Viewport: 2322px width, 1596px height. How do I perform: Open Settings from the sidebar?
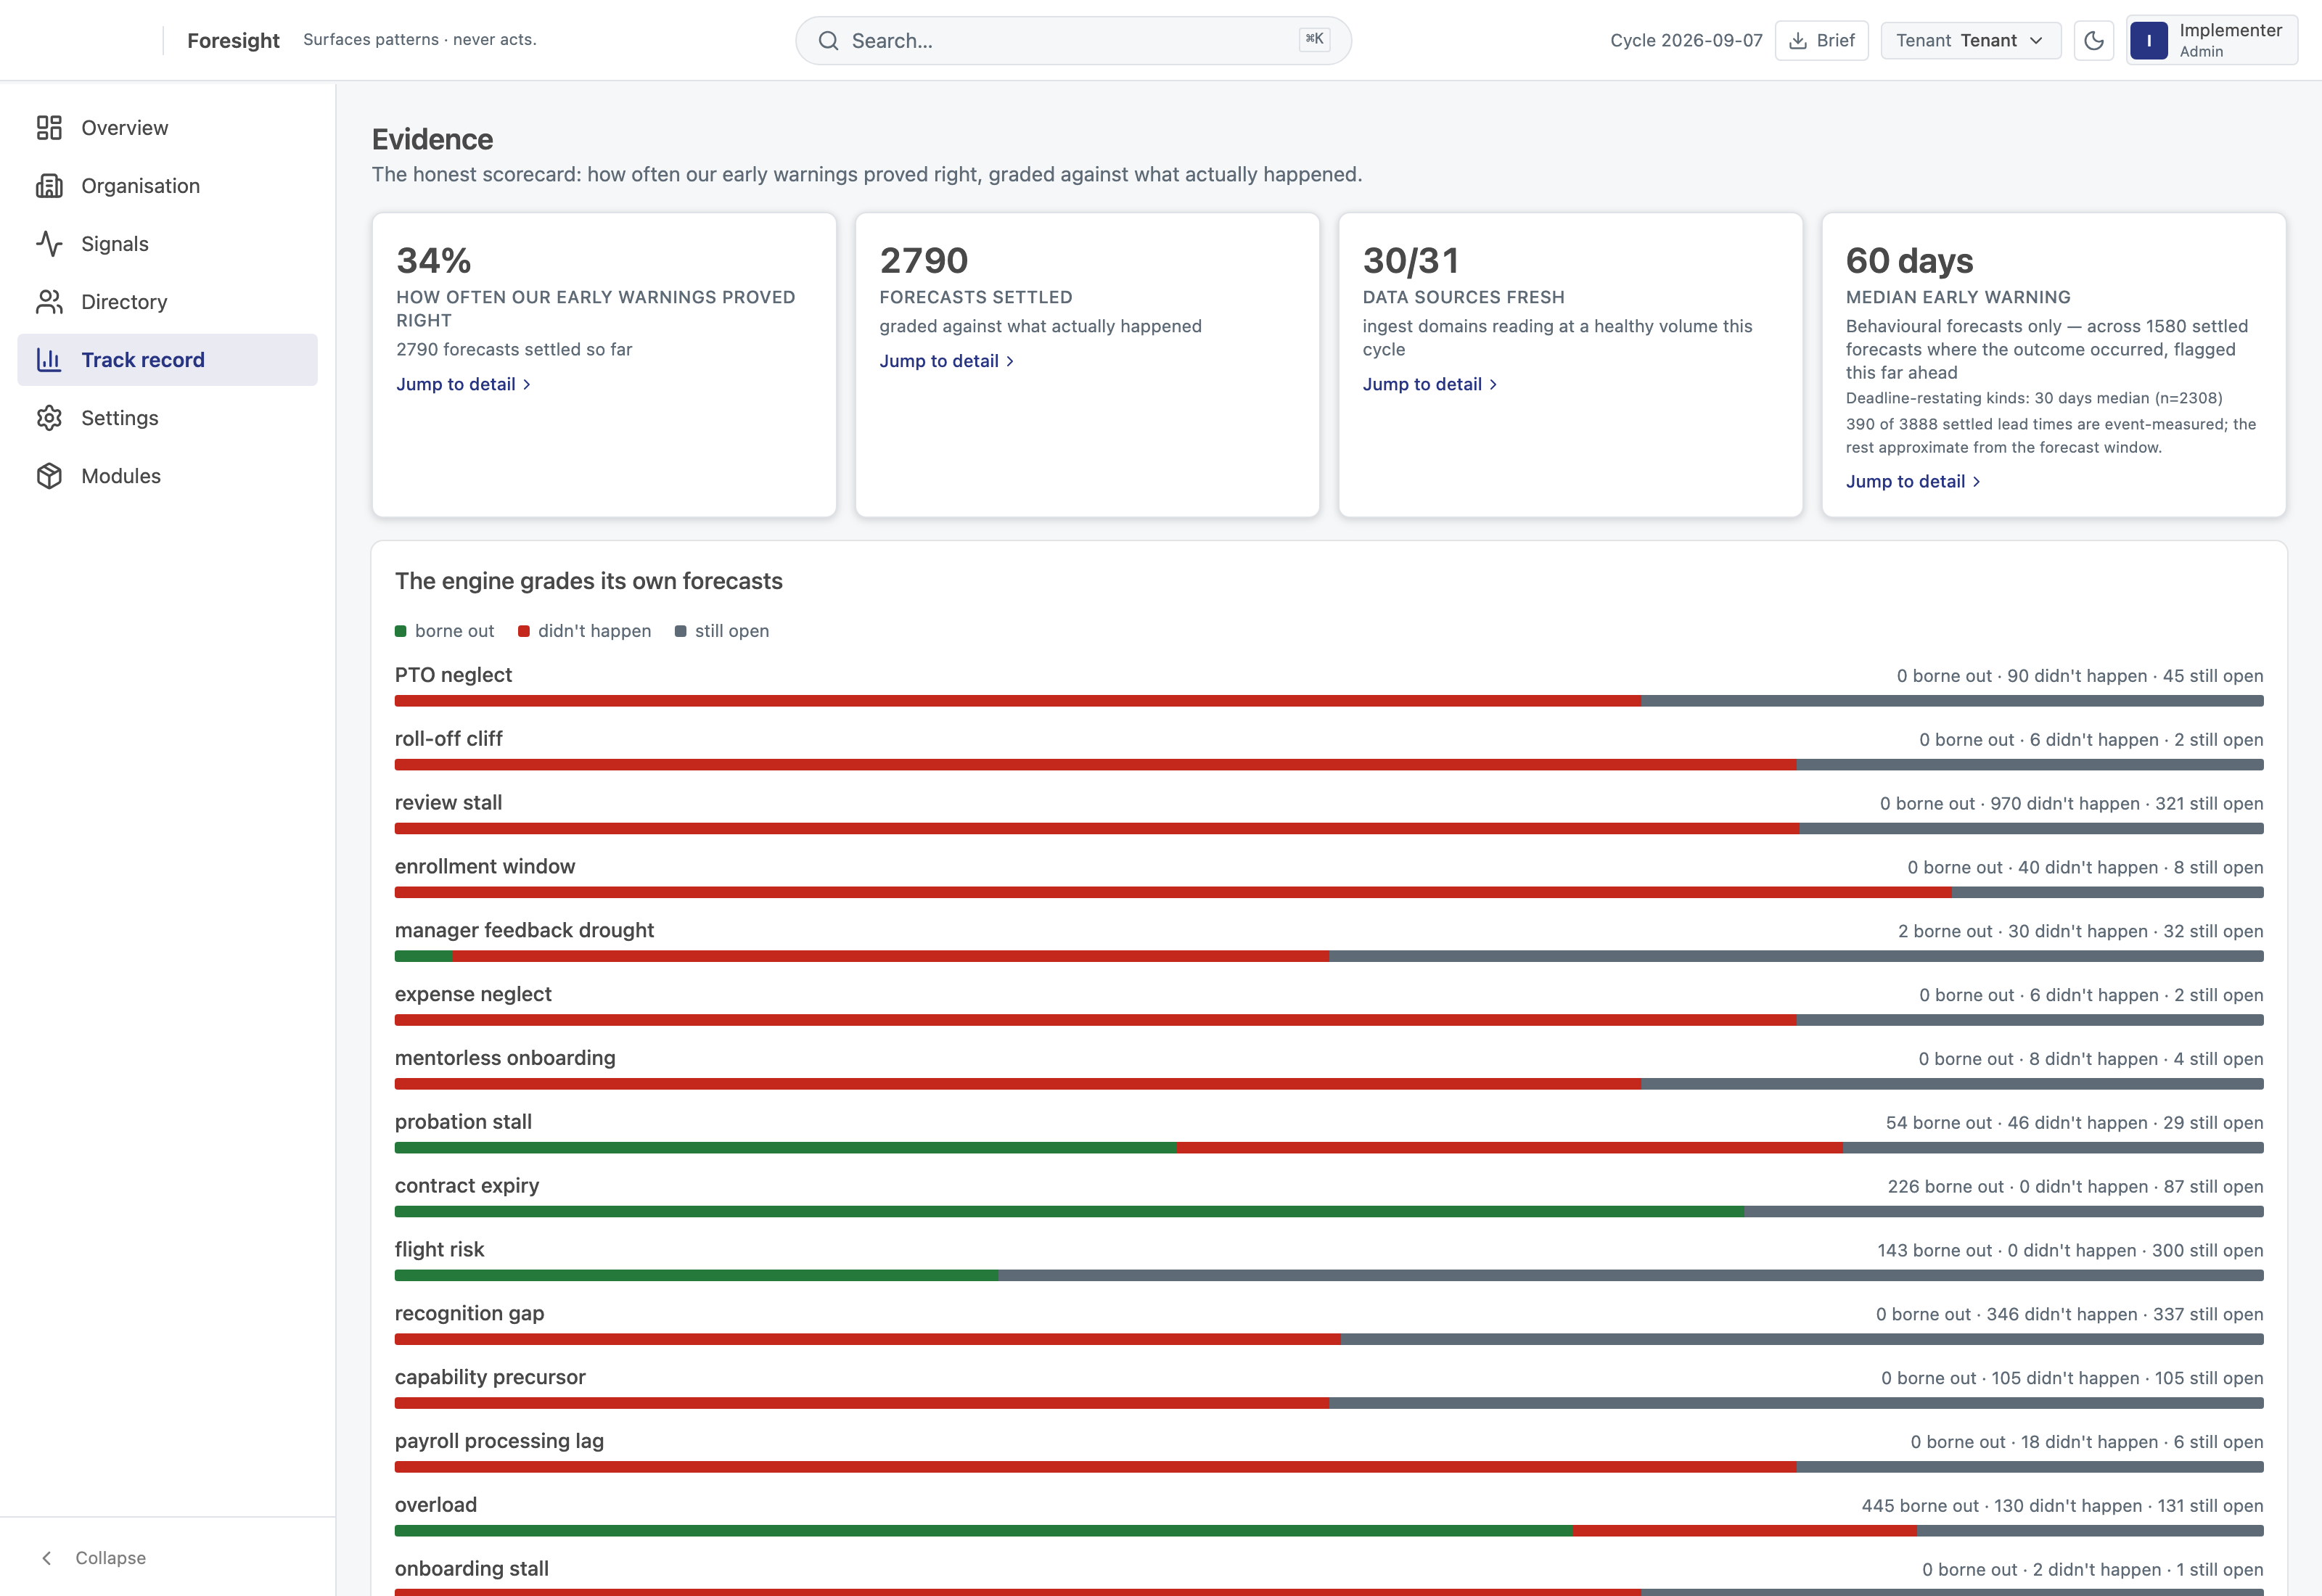point(167,418)
